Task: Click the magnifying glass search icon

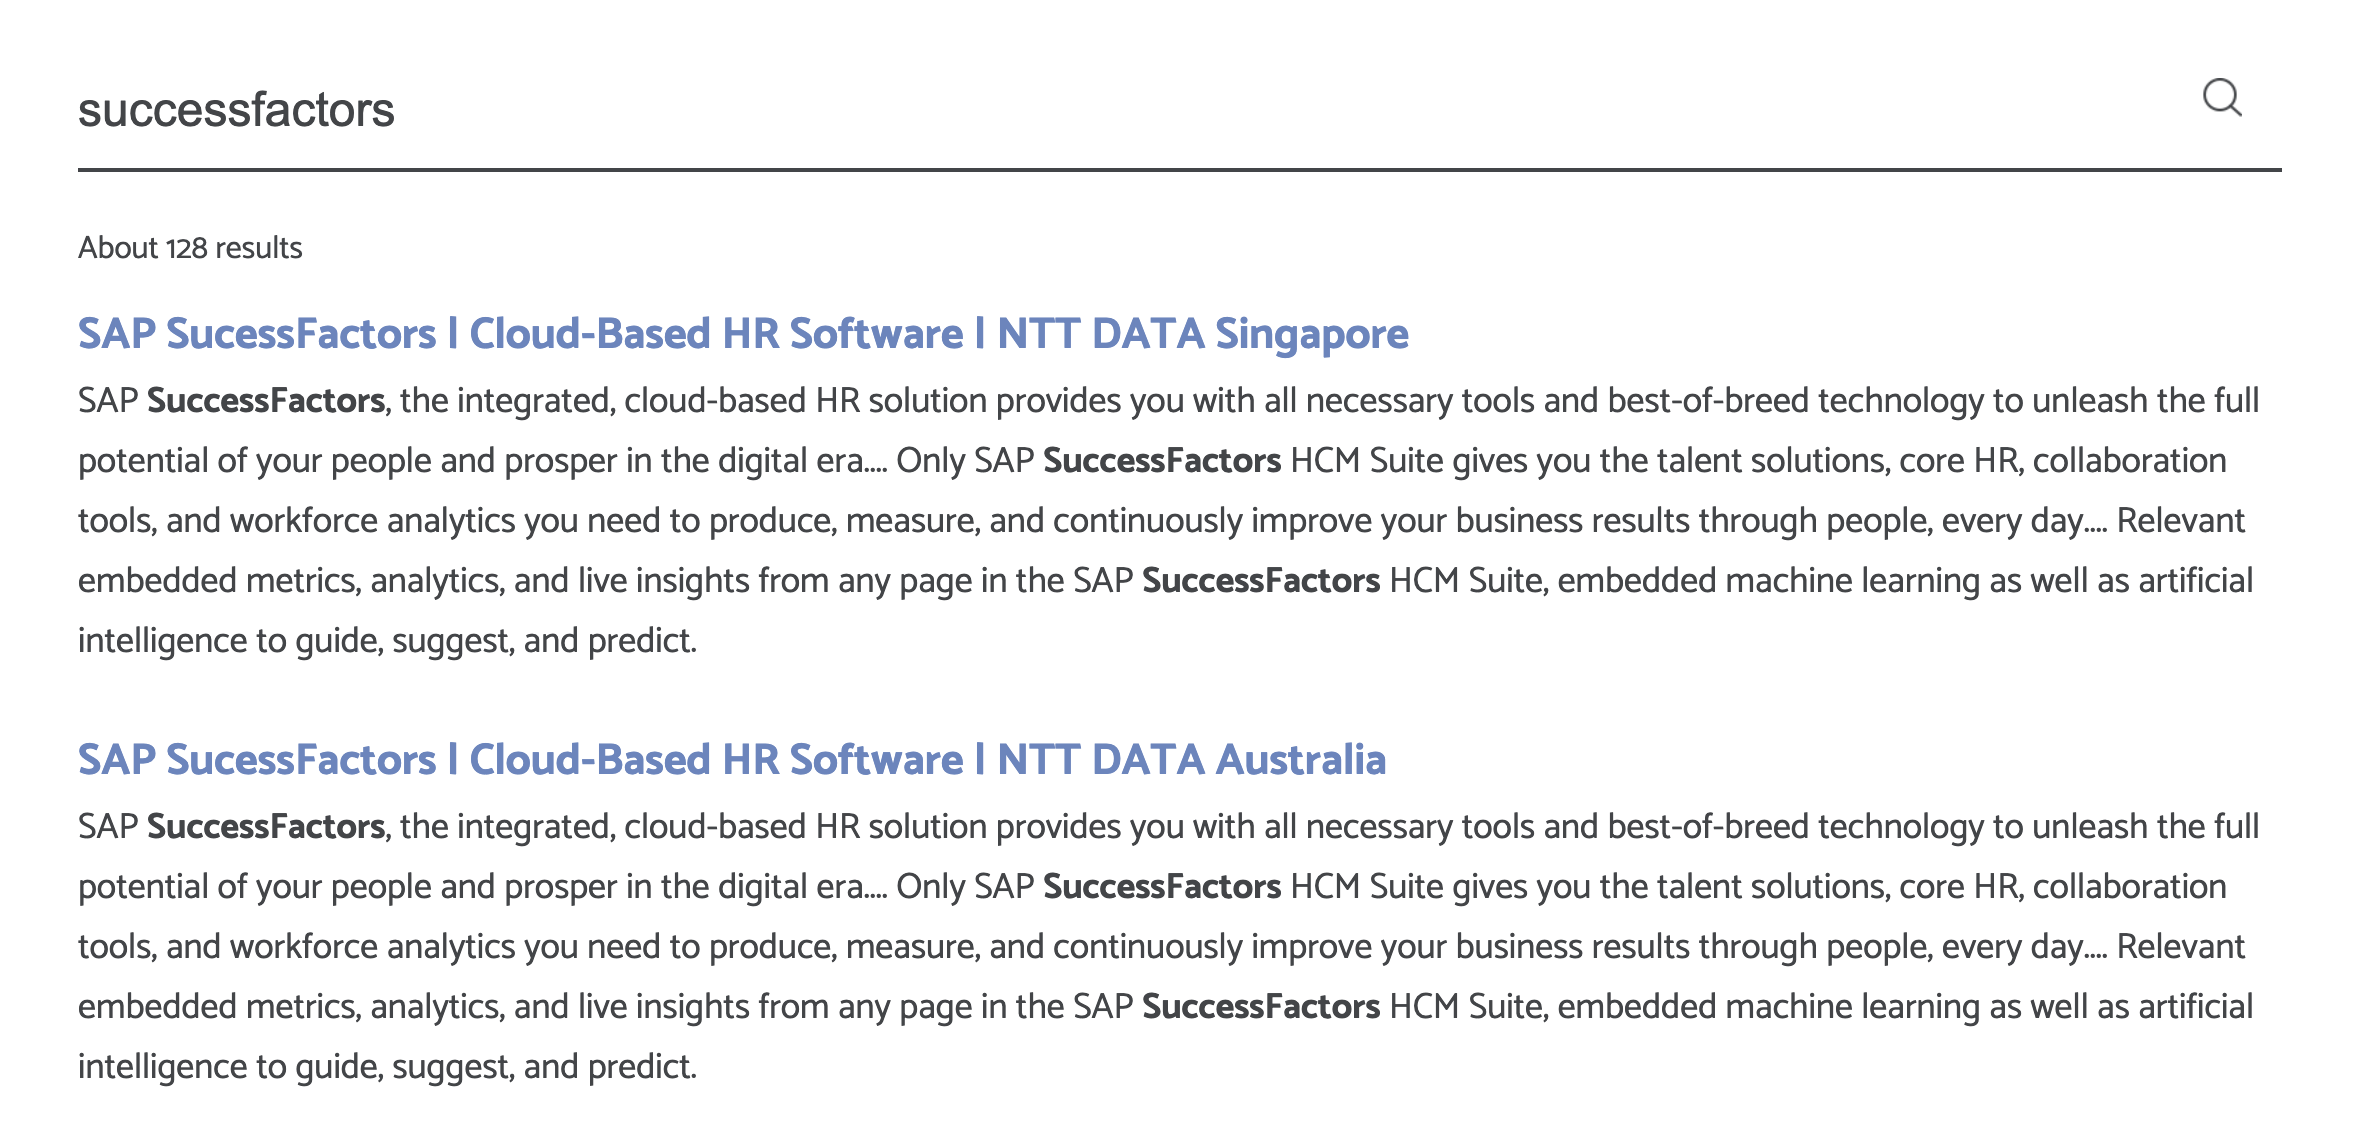Action: [2222, 98]
